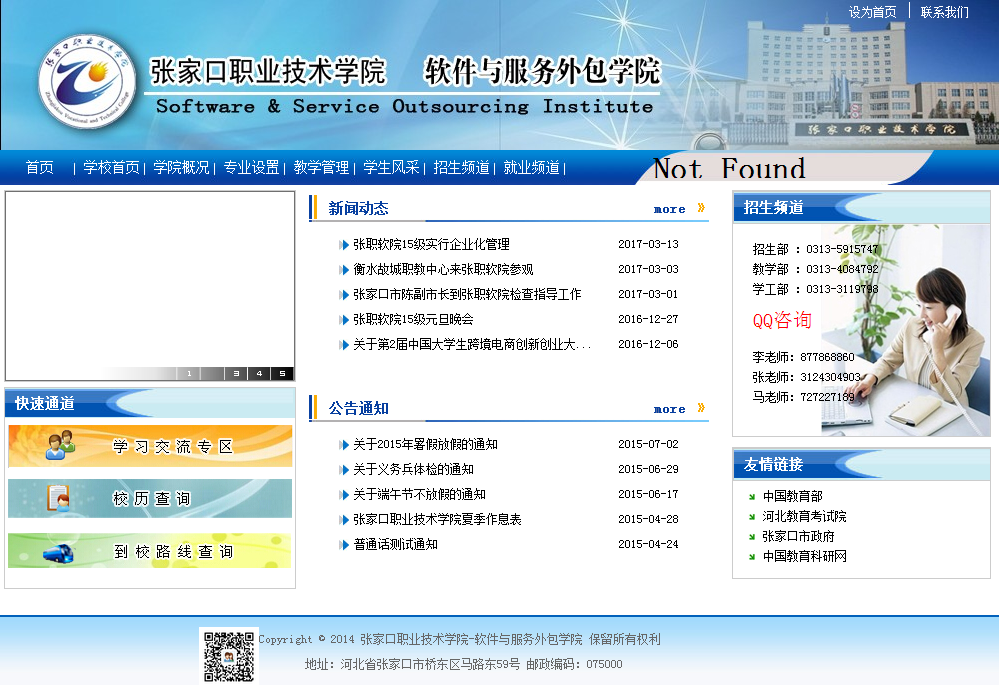Image resolution: width=999 pixels, height=693 pixels.
Task: Jump to carousel slide 1
Action: coord(189,374)
